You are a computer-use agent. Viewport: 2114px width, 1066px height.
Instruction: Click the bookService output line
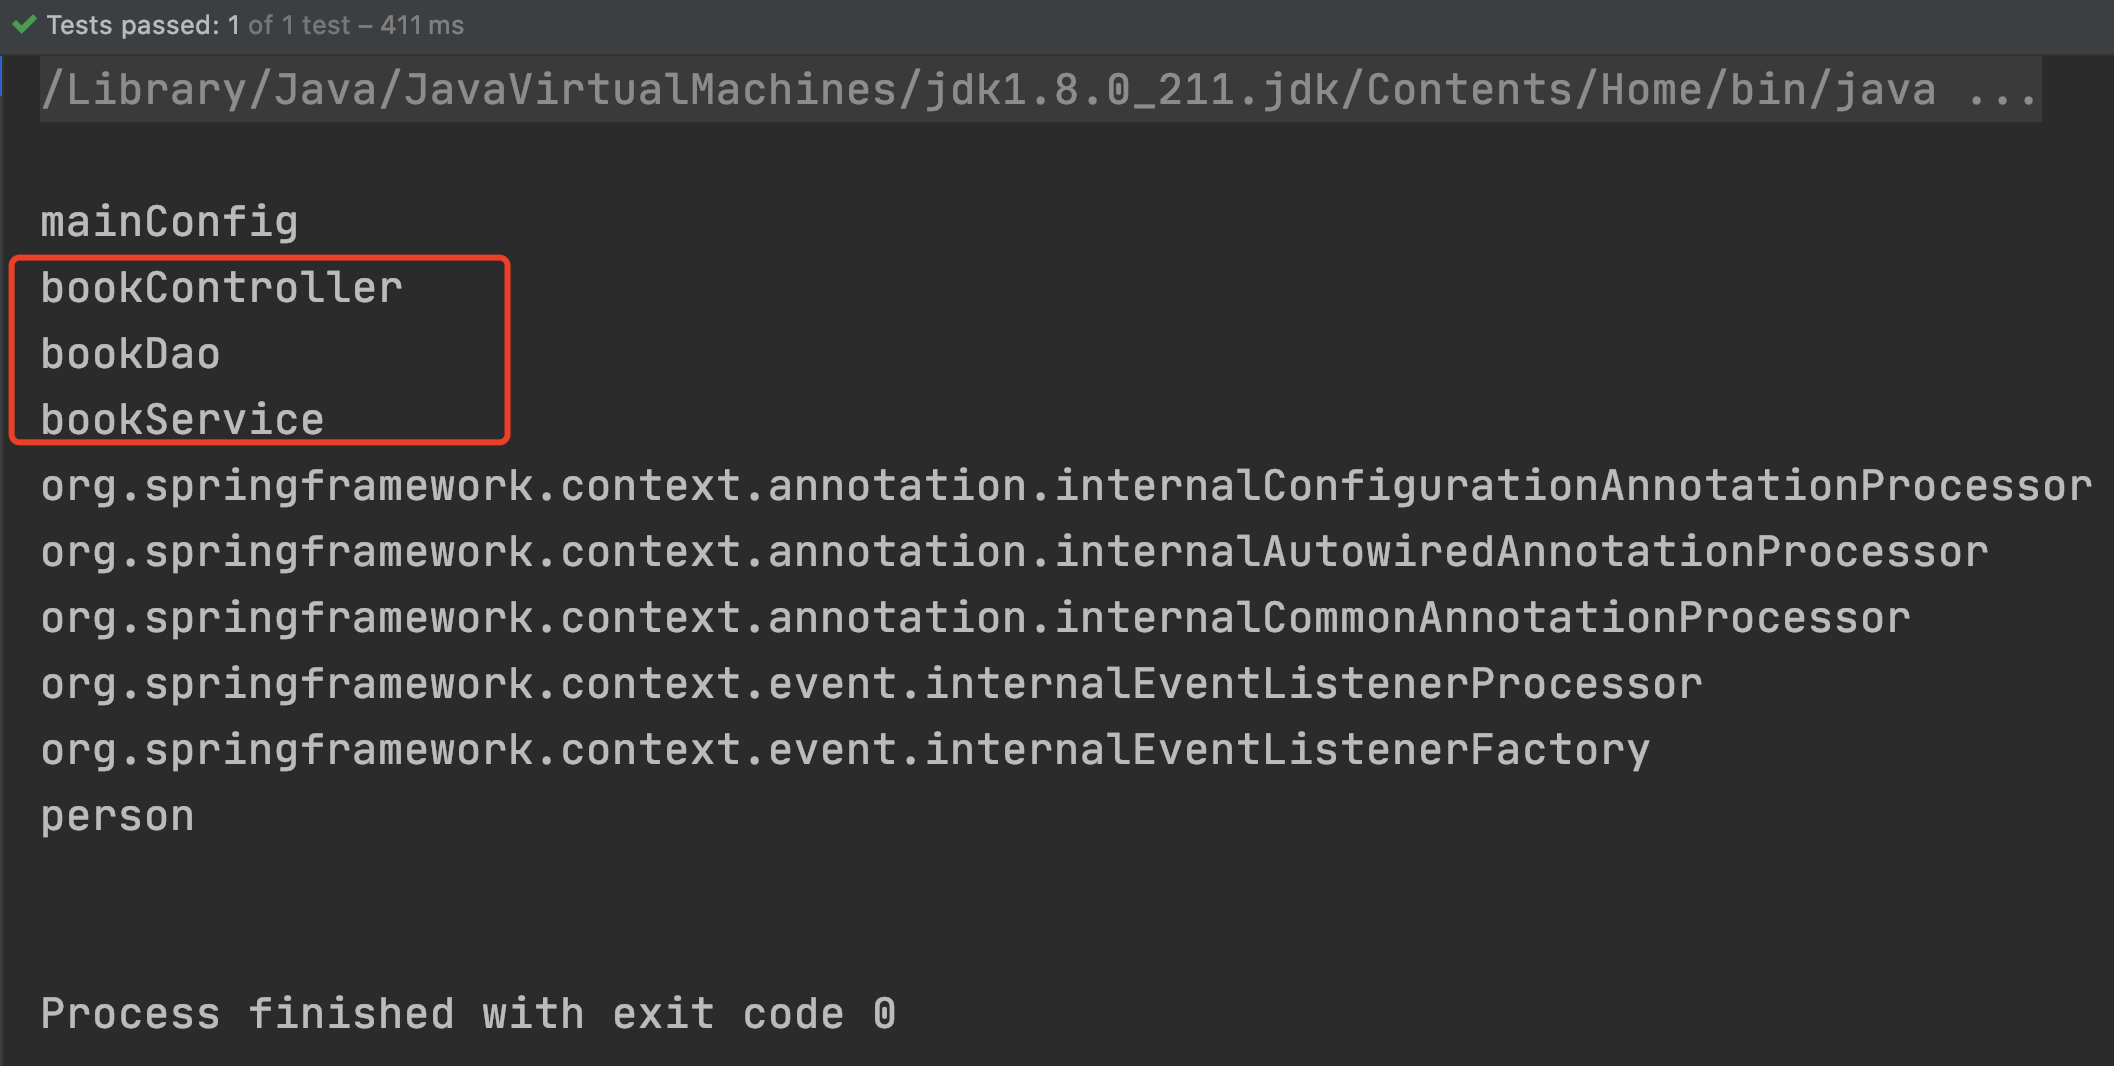(182, 420)
